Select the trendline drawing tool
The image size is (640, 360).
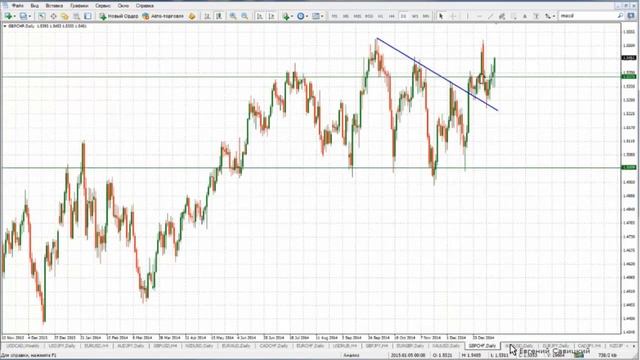pos(490,16)
